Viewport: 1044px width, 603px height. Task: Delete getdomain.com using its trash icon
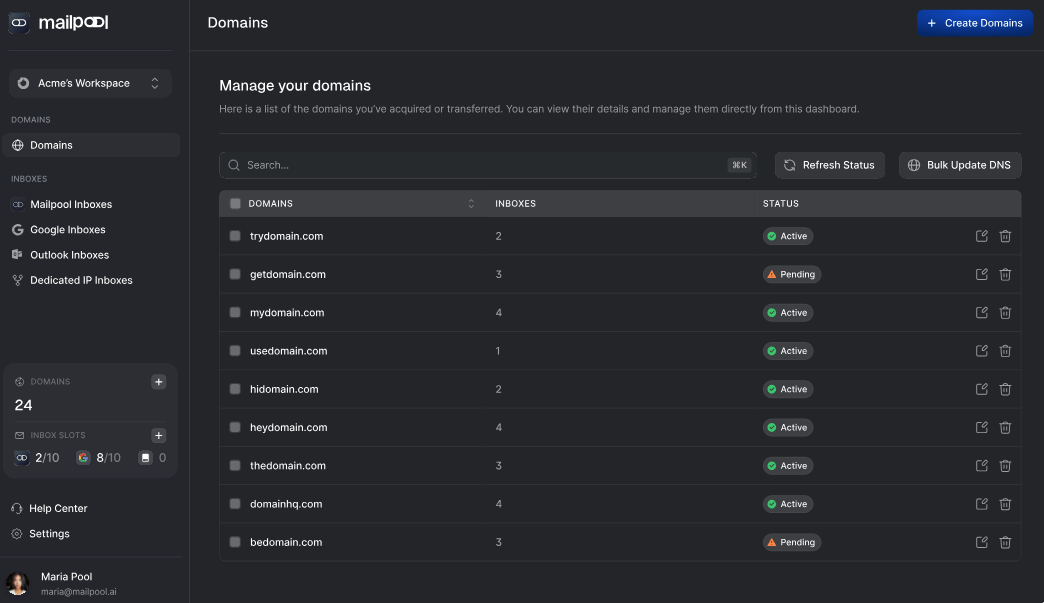1005,274
